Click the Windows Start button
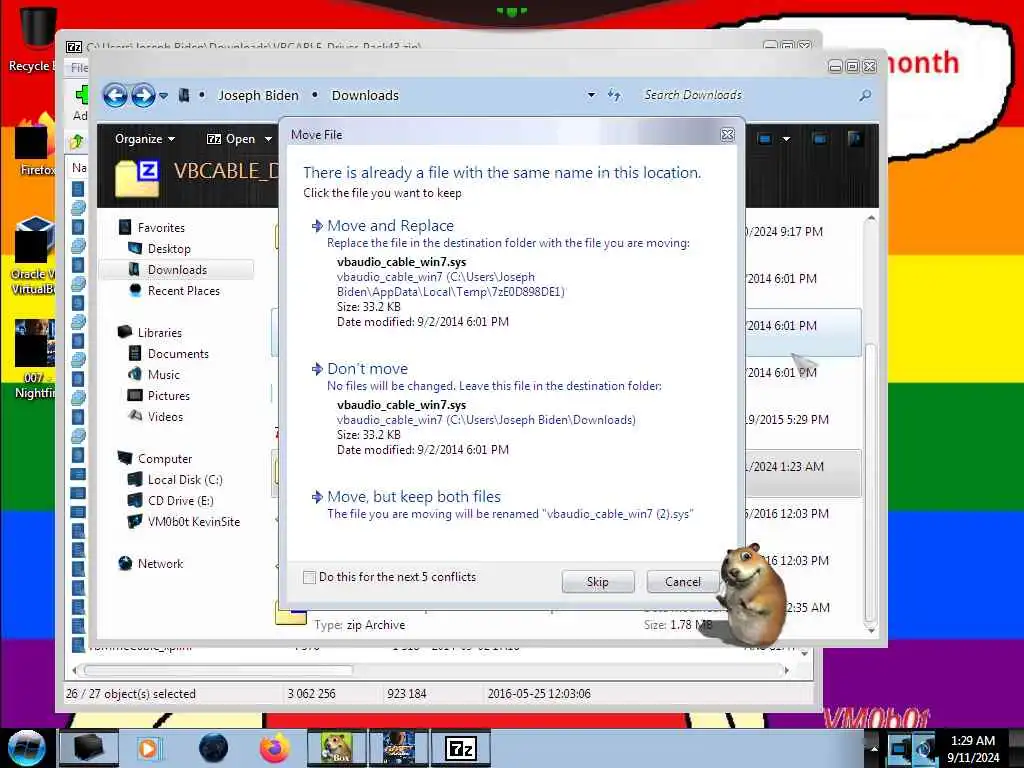 27,748
